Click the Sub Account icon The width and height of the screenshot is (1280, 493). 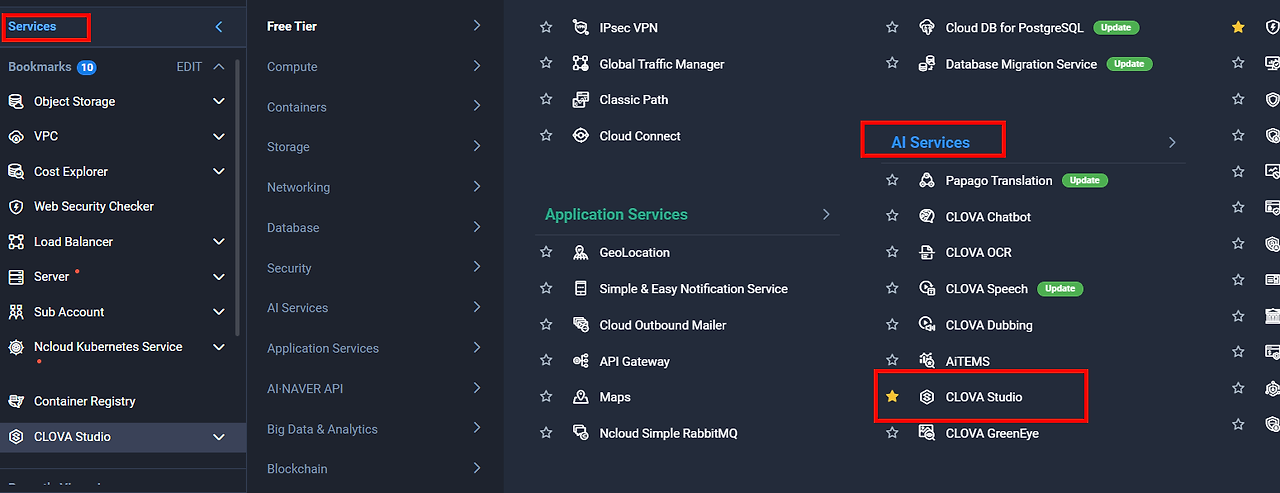[x=16, y=311]
